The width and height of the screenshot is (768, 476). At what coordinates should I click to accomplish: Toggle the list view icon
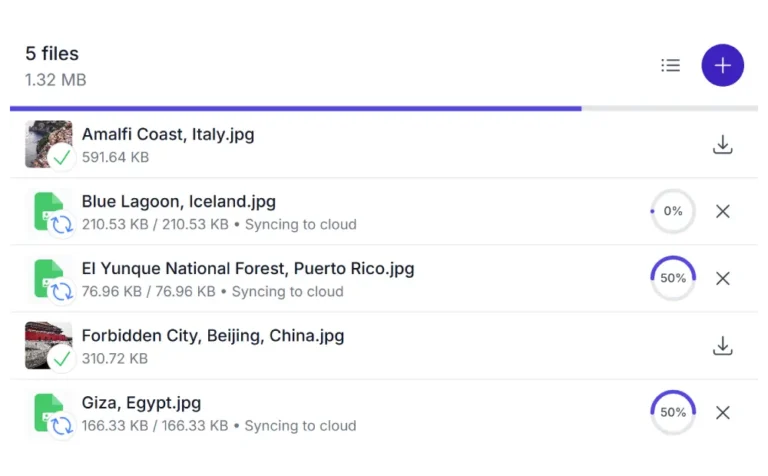(x=671, y=65)
